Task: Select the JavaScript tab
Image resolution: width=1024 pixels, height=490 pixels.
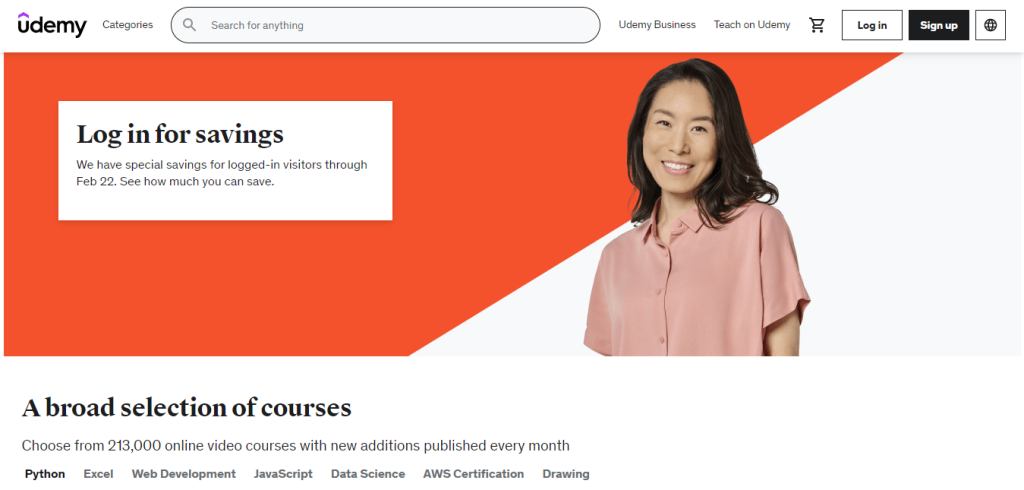Action: [283, 474]
